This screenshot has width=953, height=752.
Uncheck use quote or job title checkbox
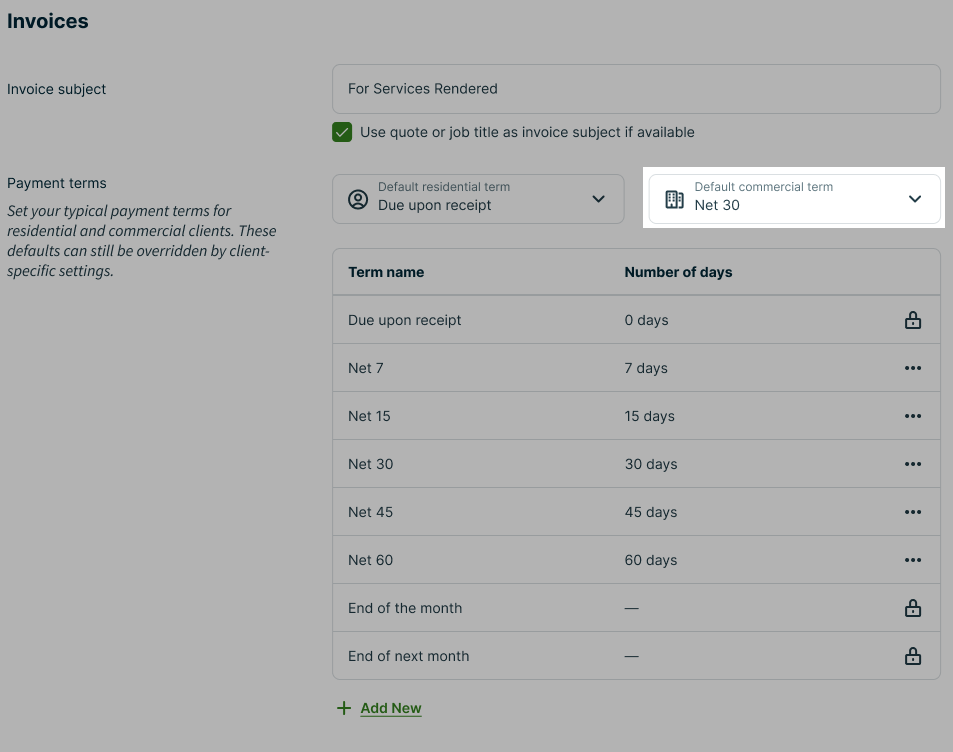tap(343, 132)
